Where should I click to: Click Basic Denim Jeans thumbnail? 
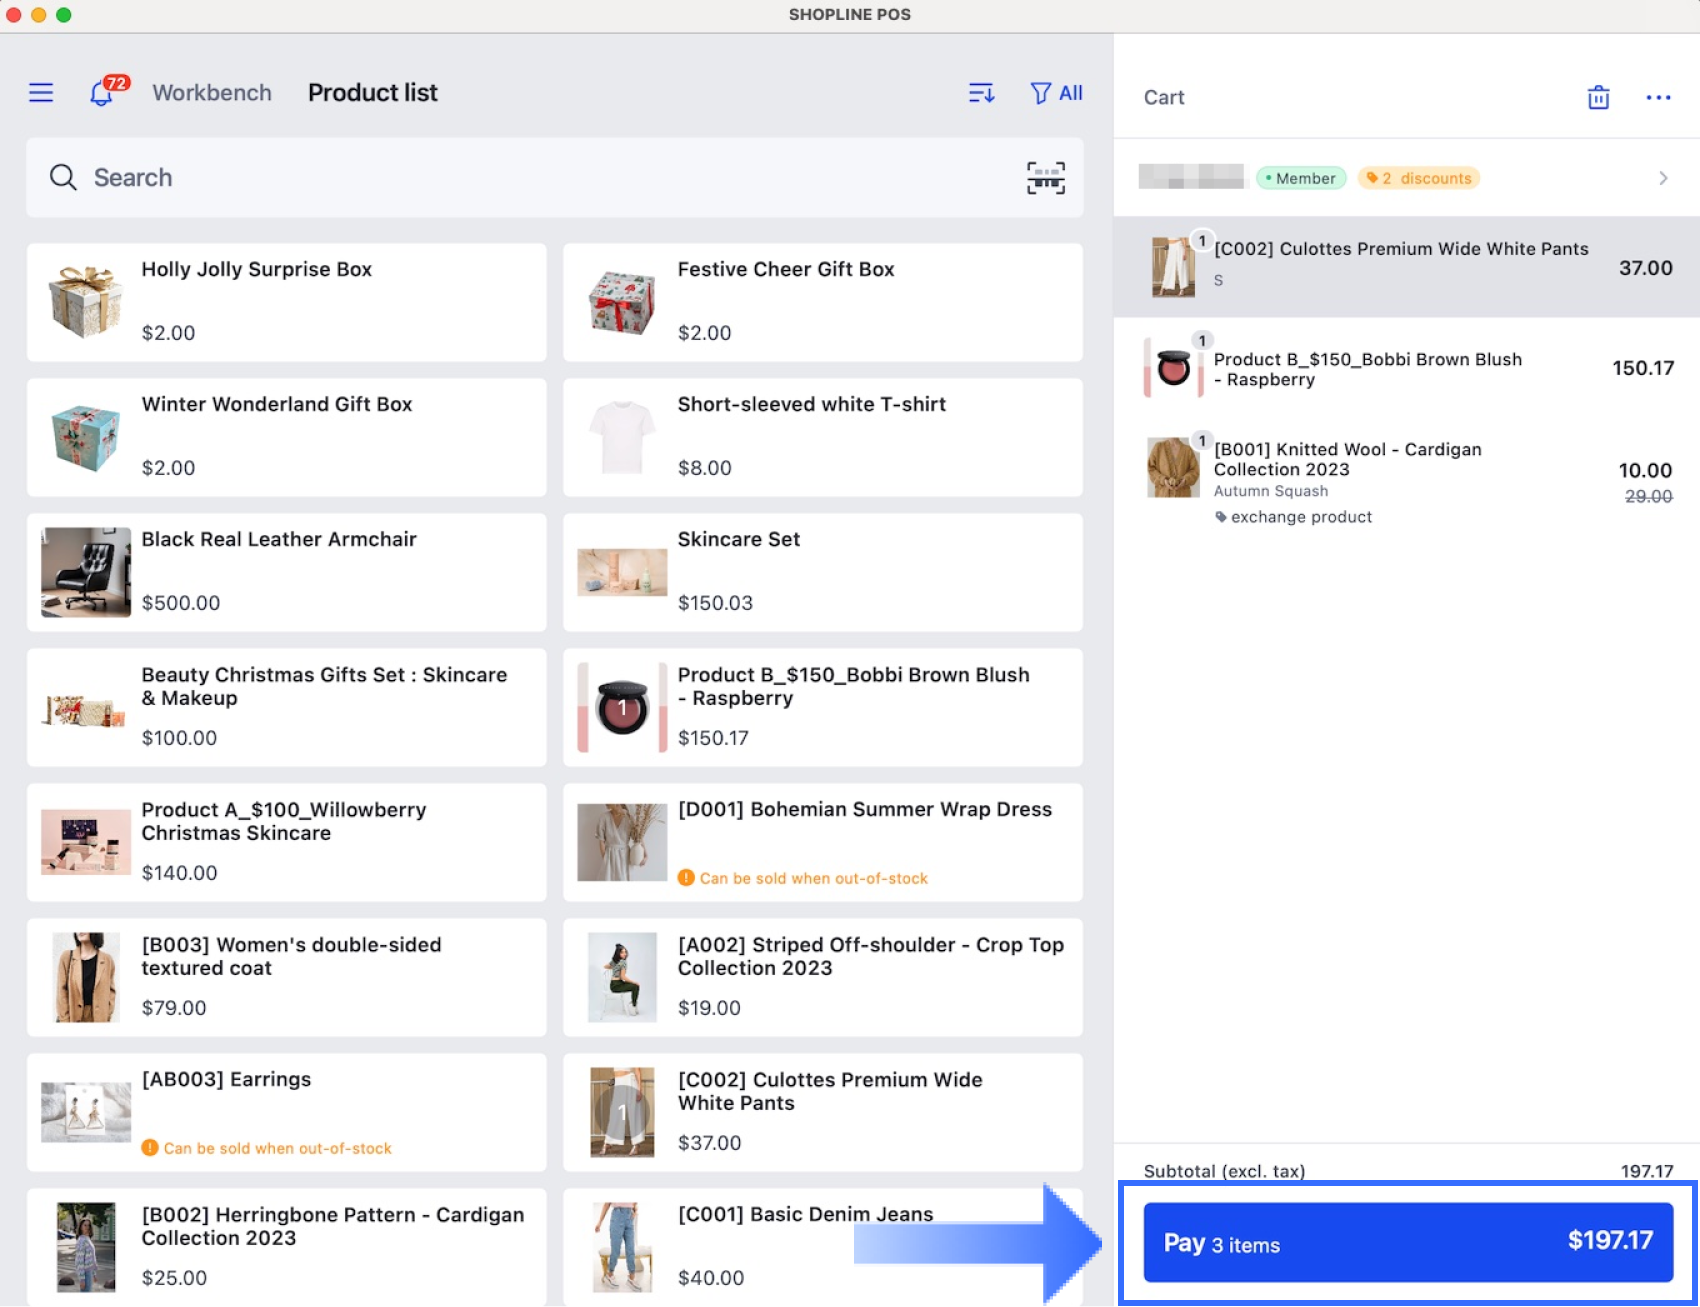pos(622,1246)
